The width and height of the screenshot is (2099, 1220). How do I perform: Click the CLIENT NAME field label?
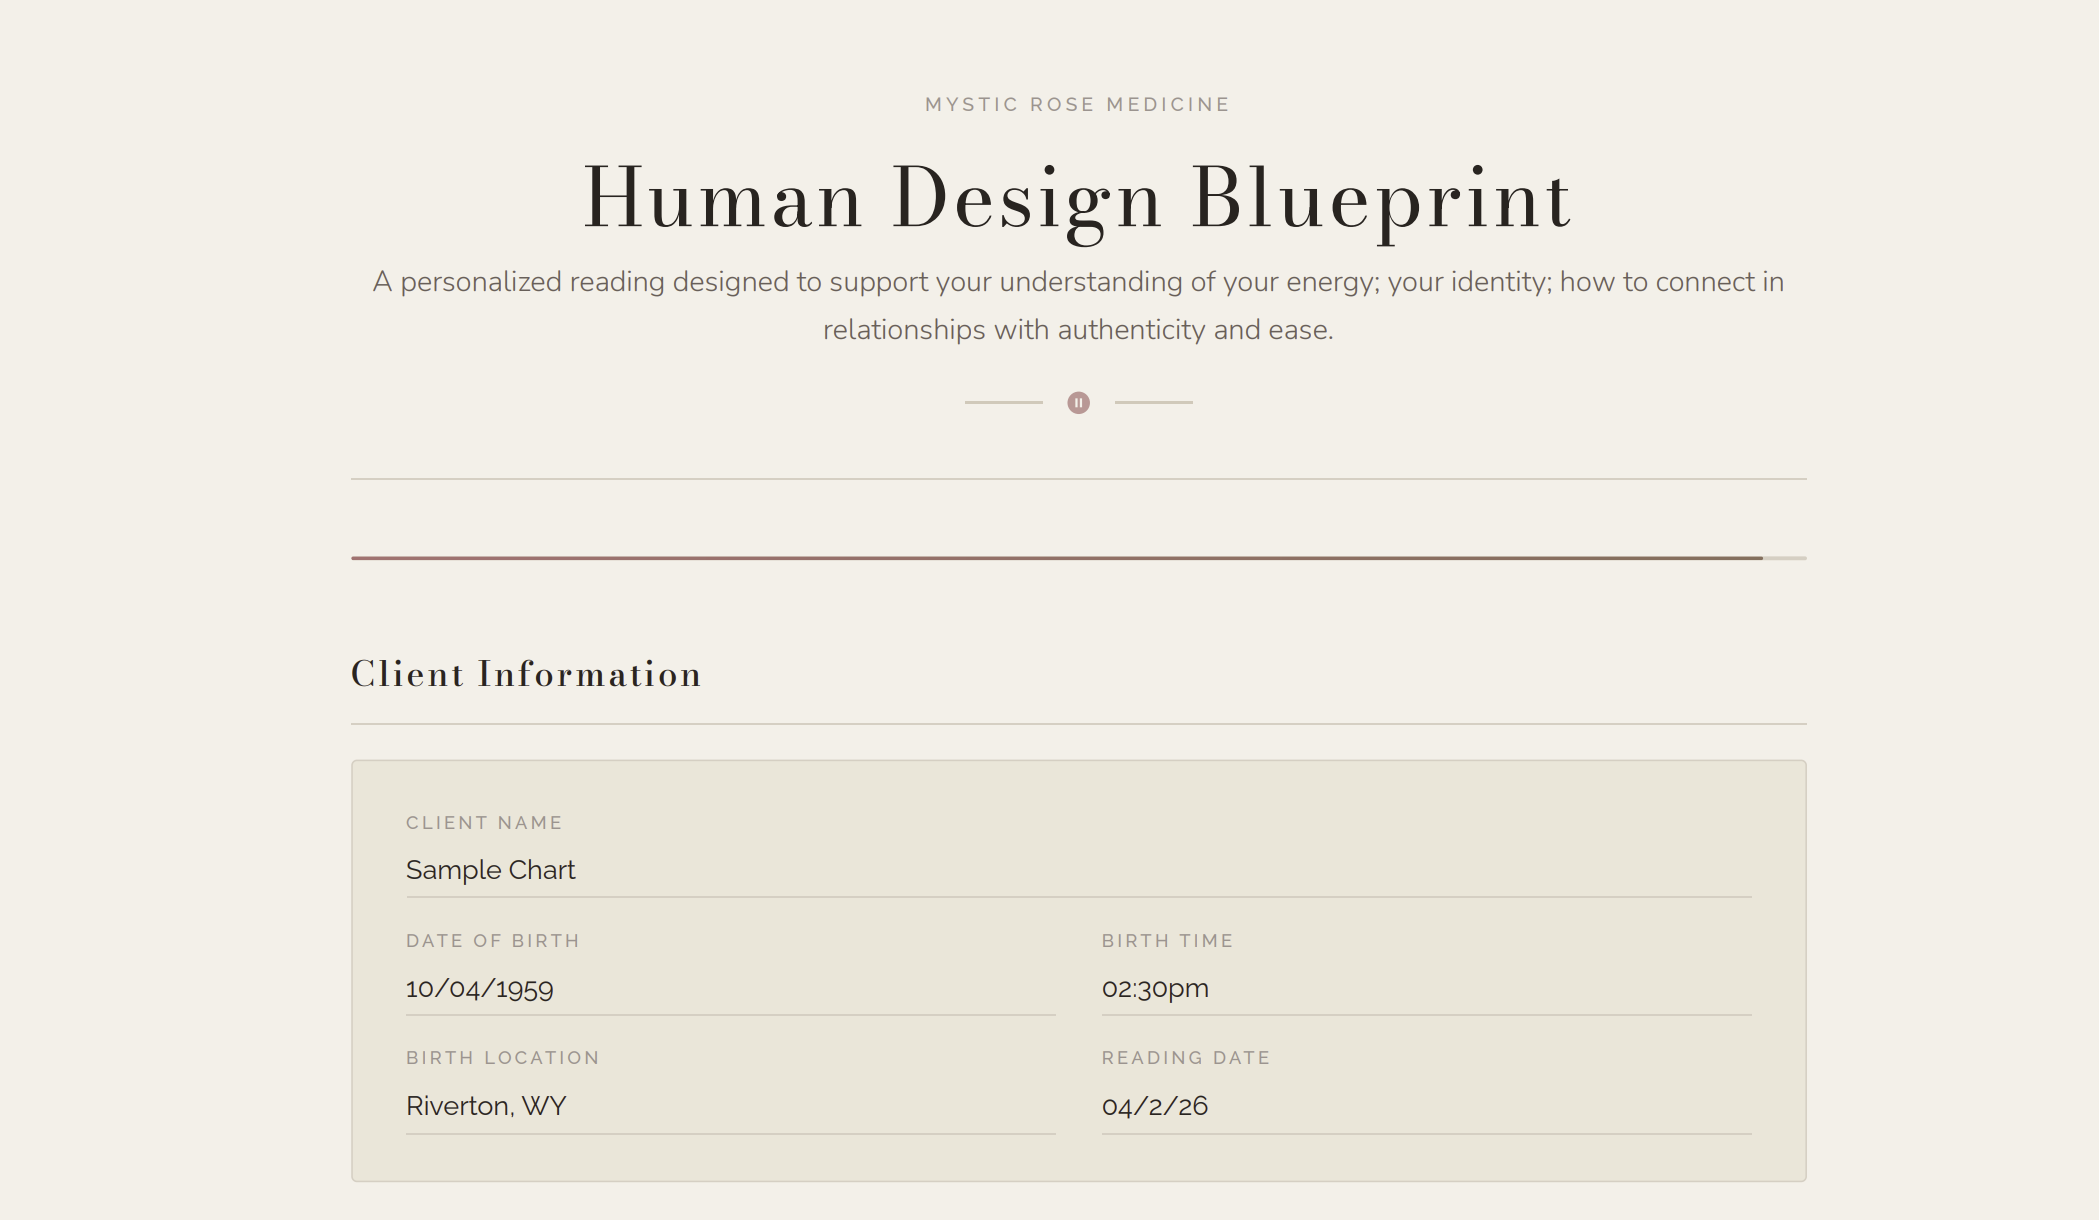484,822
